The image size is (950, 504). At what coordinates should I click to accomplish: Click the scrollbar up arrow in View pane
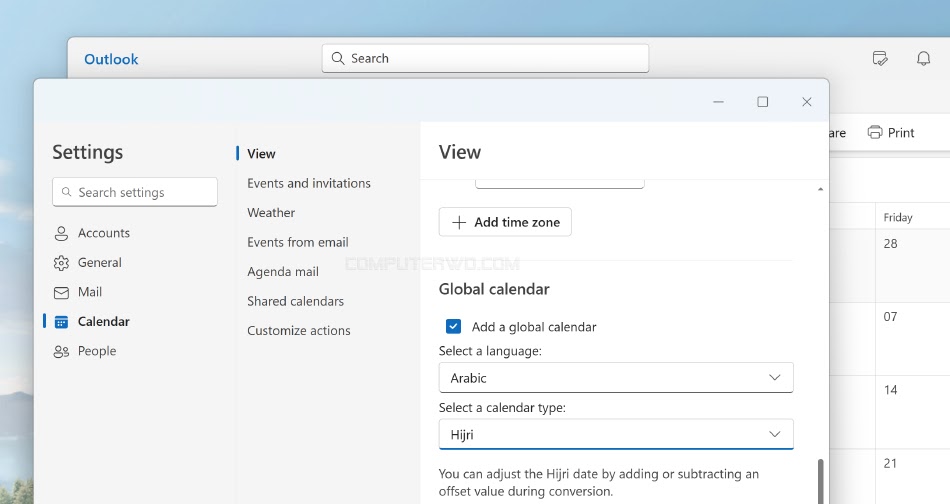pyautogui.click(x=820, y=190)
